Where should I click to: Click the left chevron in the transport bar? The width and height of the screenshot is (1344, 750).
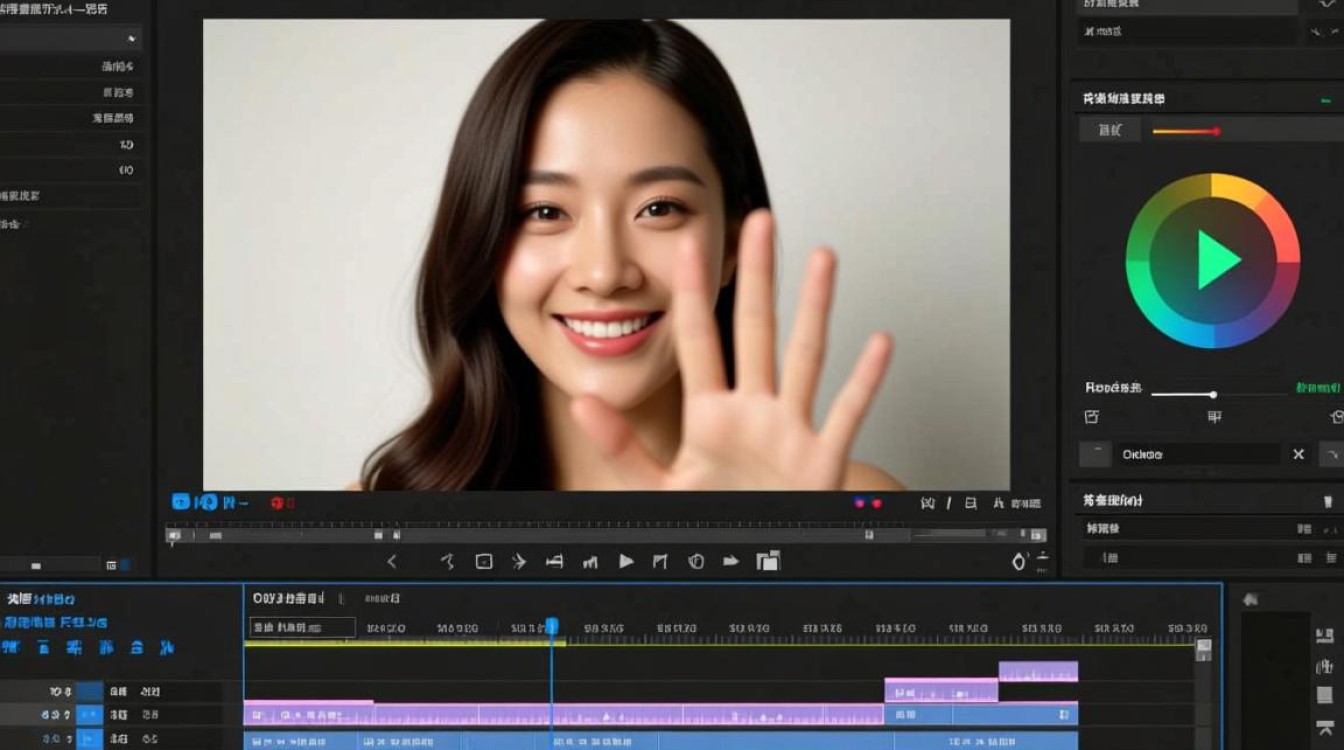point(392,562)
